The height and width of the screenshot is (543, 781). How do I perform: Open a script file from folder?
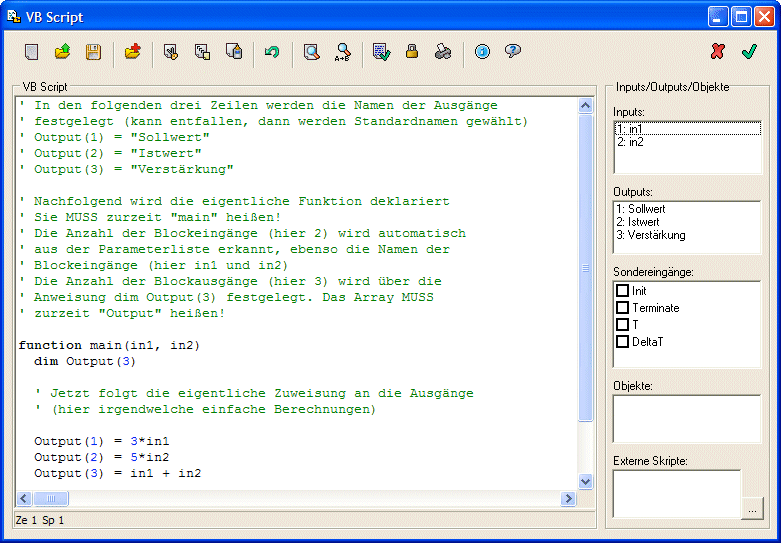point(62,52)
